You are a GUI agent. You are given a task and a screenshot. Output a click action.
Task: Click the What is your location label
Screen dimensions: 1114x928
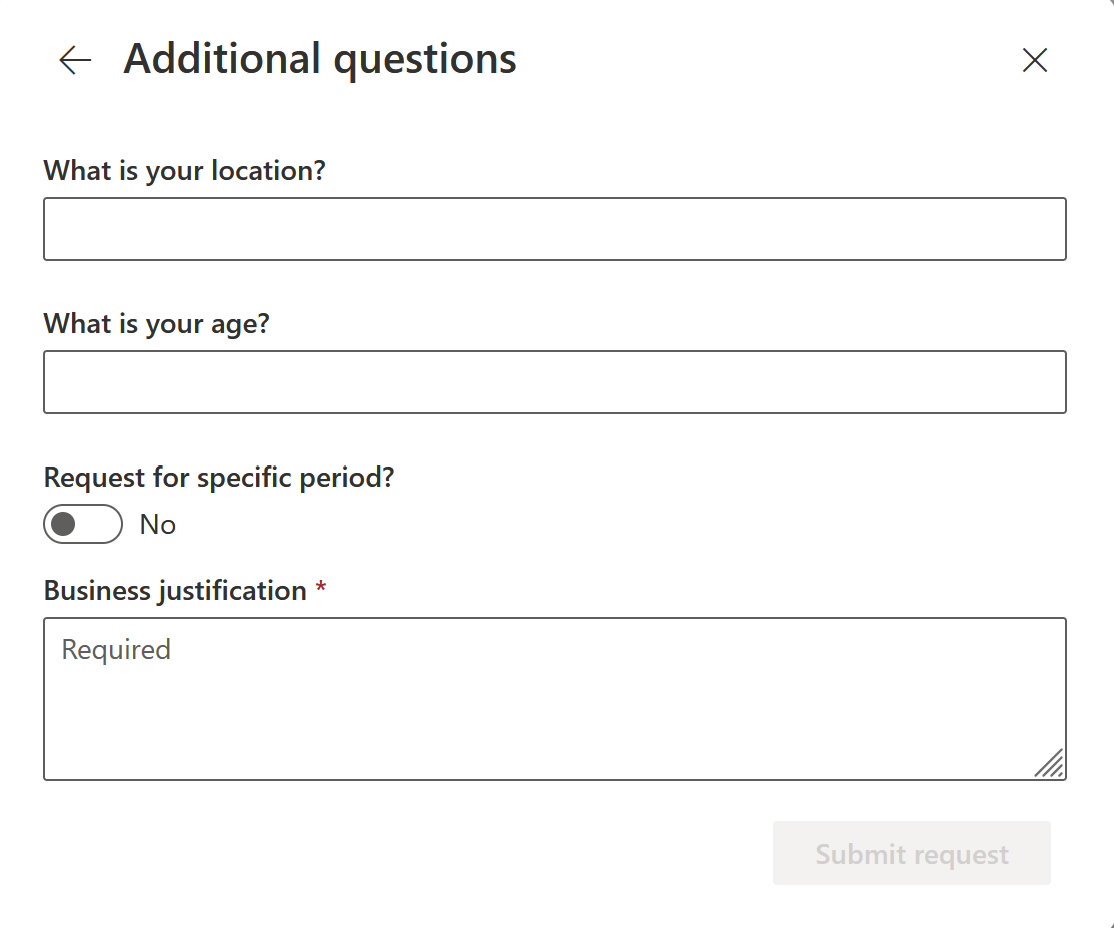(184, 170)
